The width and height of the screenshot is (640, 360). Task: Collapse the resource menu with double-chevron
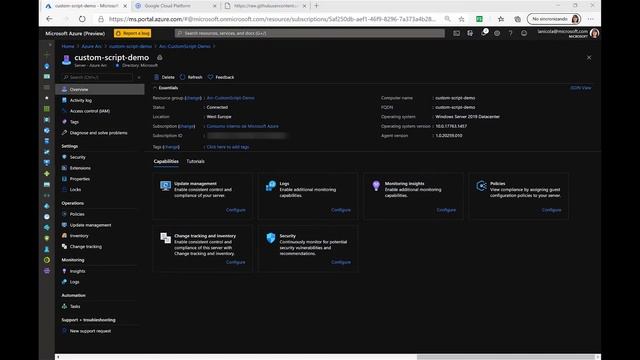point(139,77)
